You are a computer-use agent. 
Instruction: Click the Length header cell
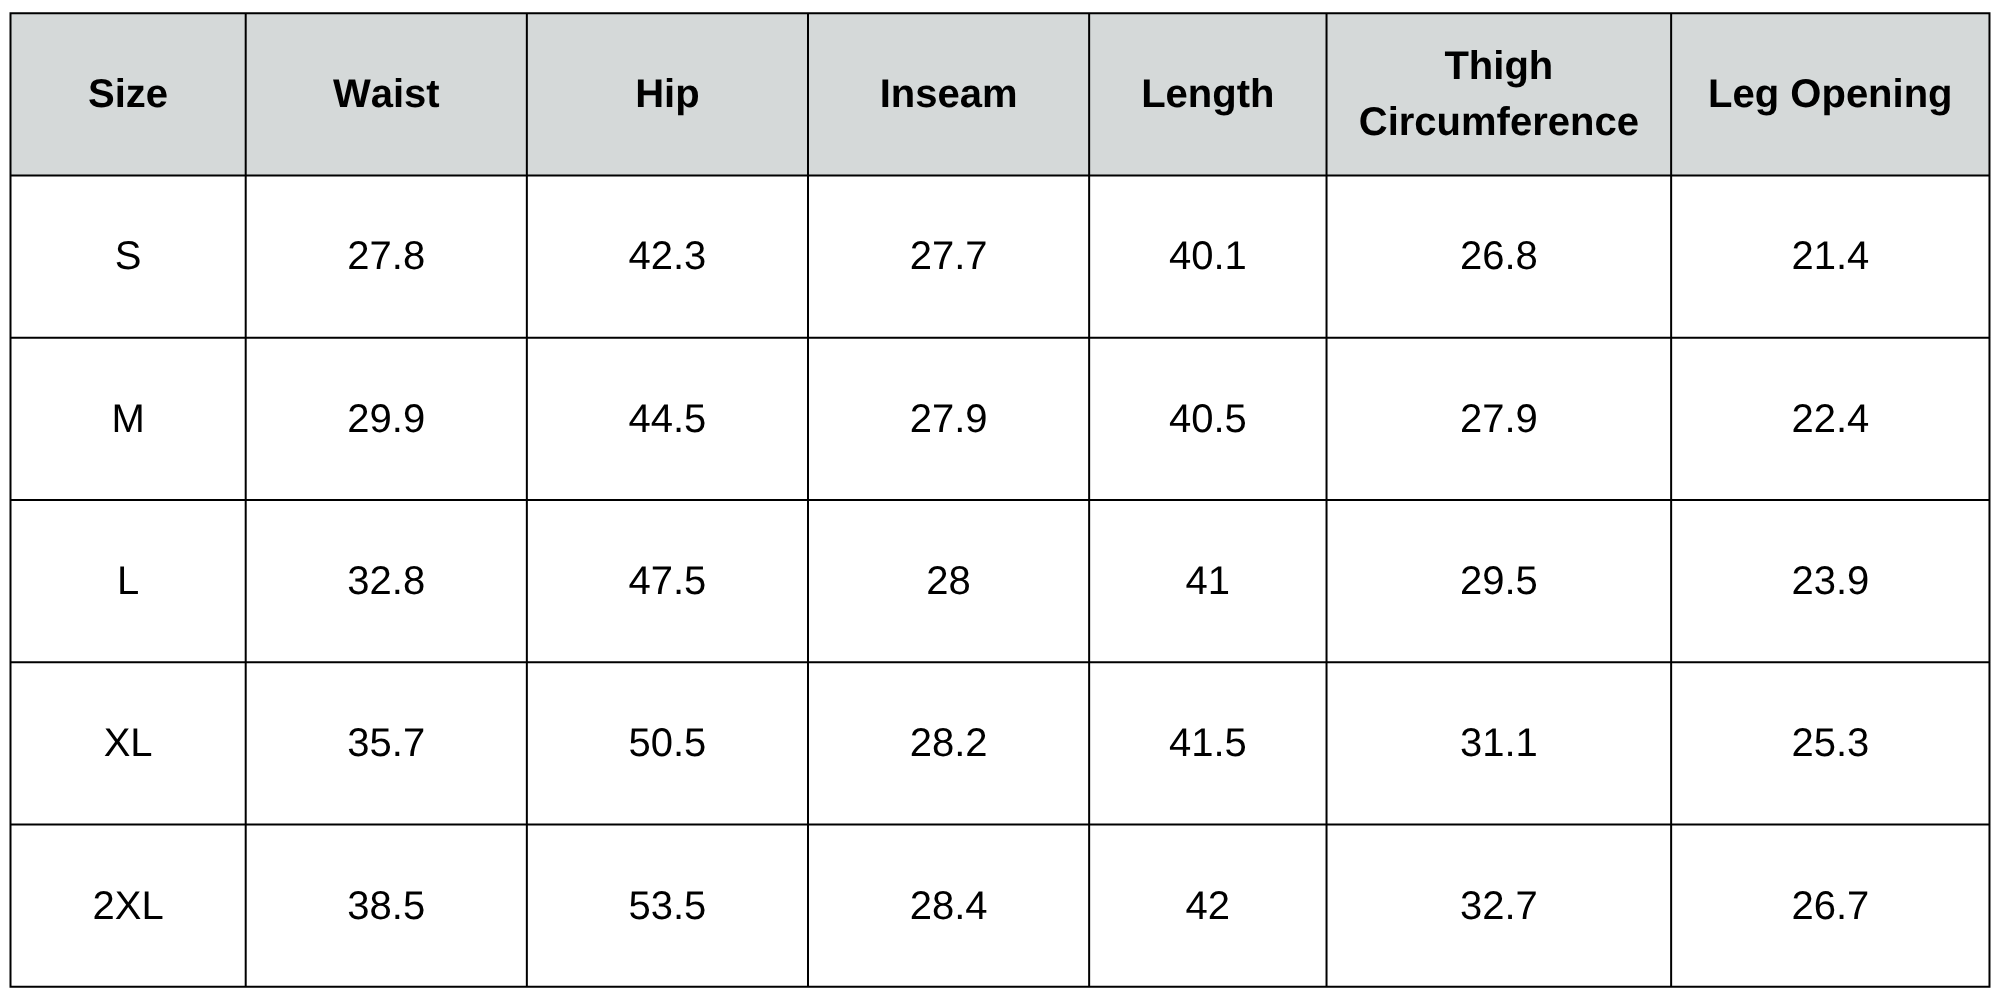point(1207,94)
